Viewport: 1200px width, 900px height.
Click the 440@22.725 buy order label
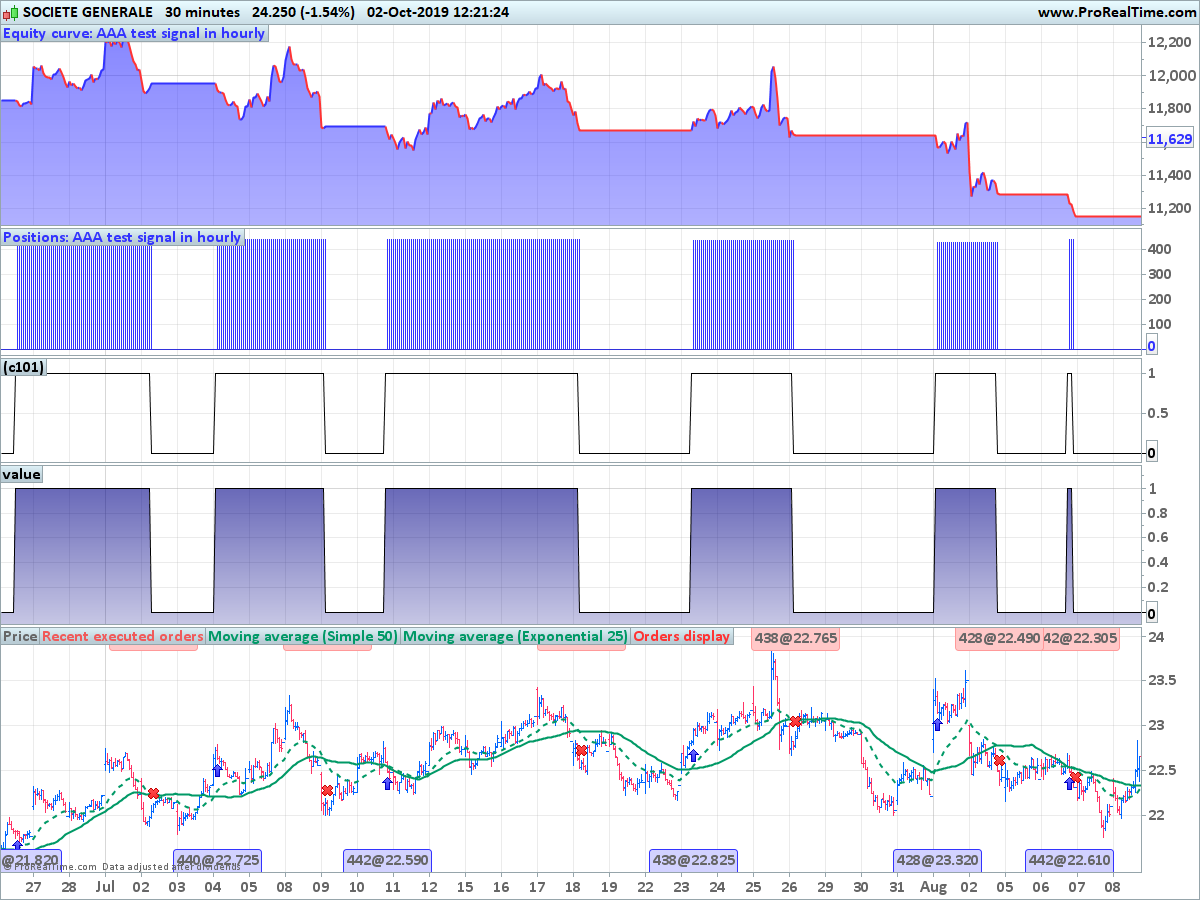coord(217,859)
